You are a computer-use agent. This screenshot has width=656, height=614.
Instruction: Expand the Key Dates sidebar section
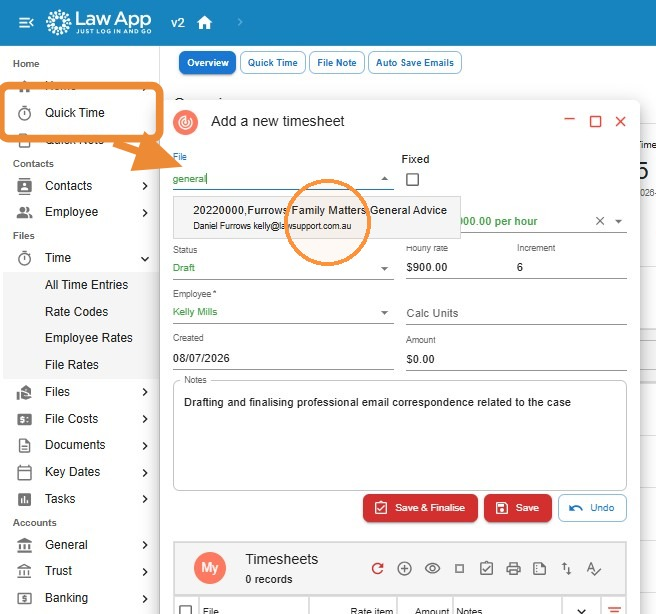[145, 473]
